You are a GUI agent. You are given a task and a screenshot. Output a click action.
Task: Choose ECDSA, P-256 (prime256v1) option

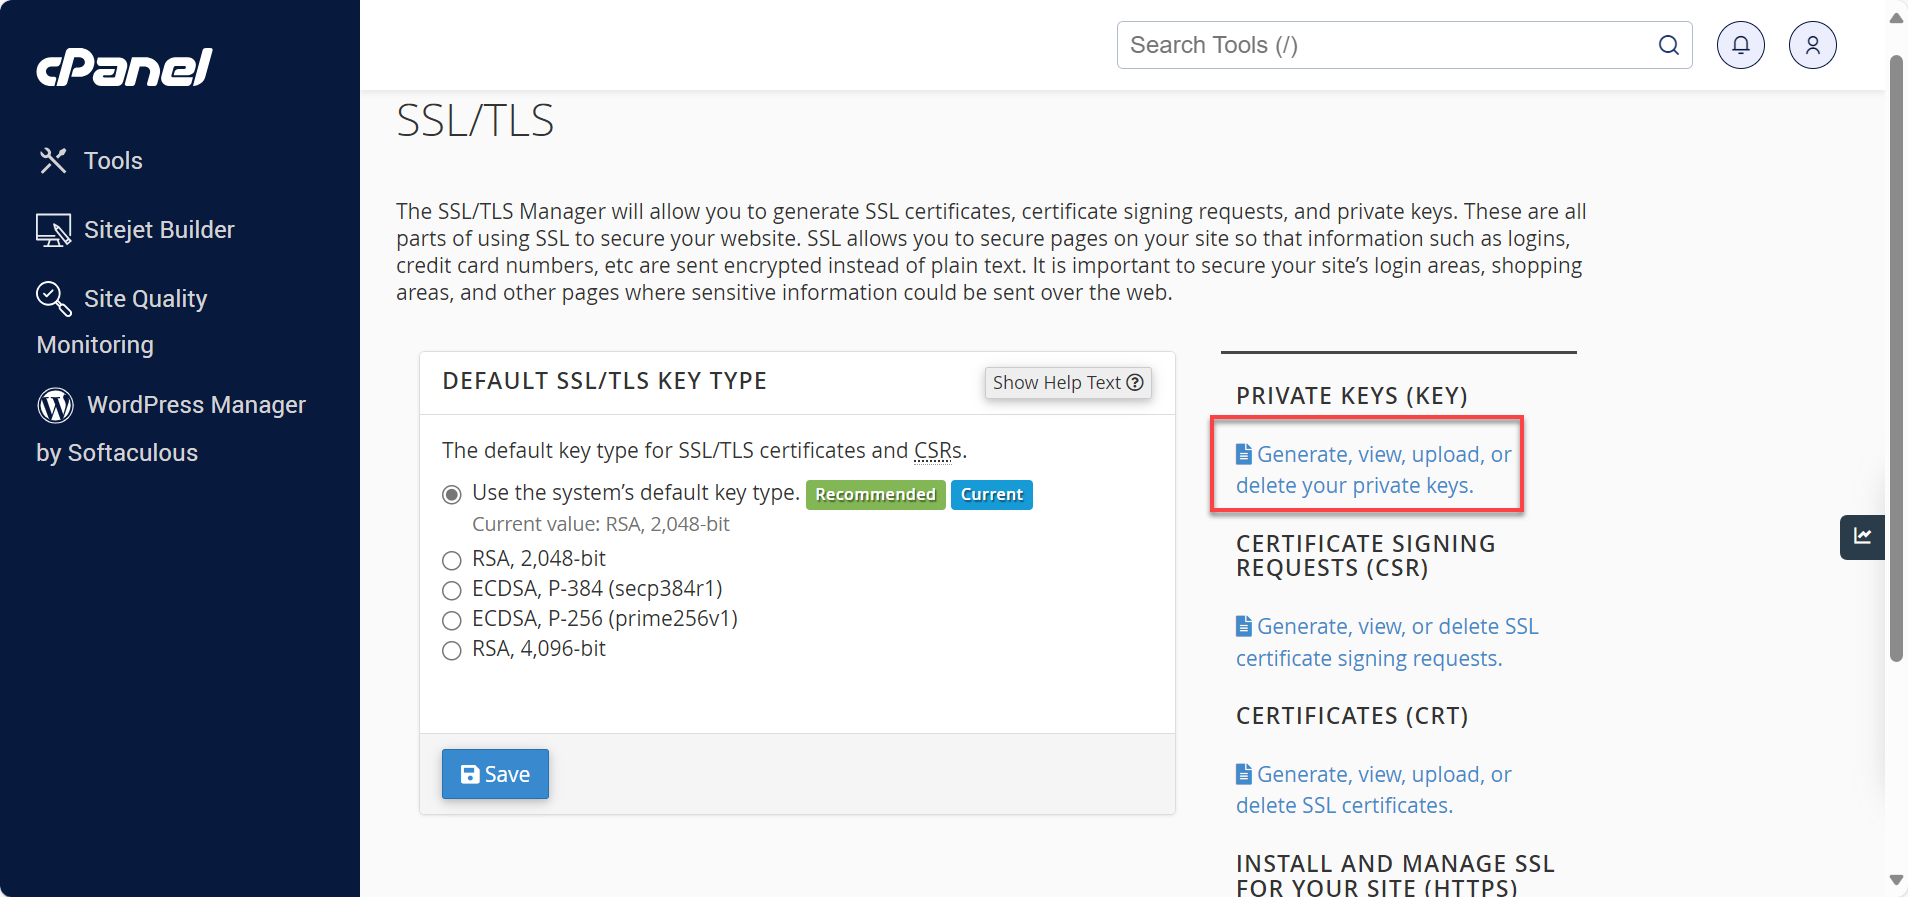pyautogui.click(x=452, y=620)
